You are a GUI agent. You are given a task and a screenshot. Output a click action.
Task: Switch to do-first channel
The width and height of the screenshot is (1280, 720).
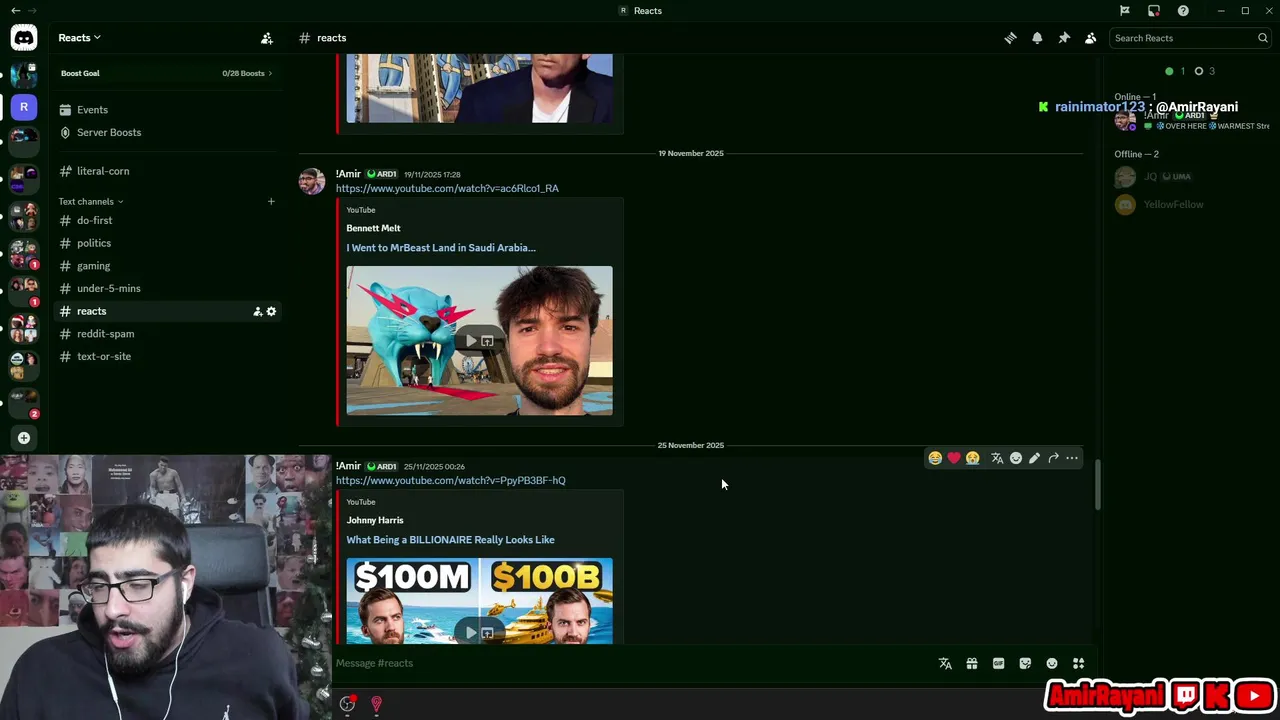click(x=166, y=220)
